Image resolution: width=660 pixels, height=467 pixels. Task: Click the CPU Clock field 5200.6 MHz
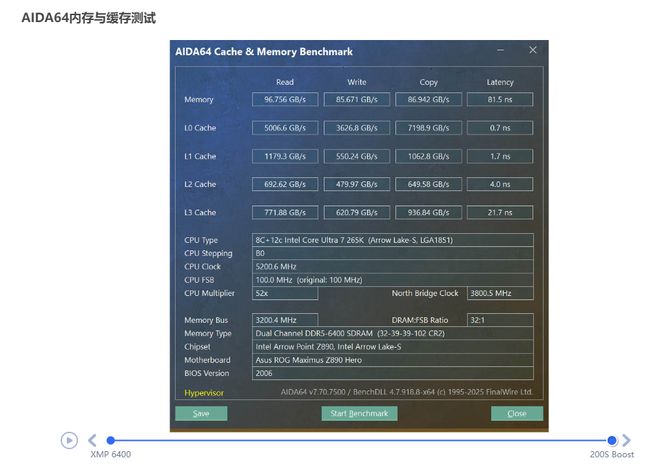coord(393,267)
